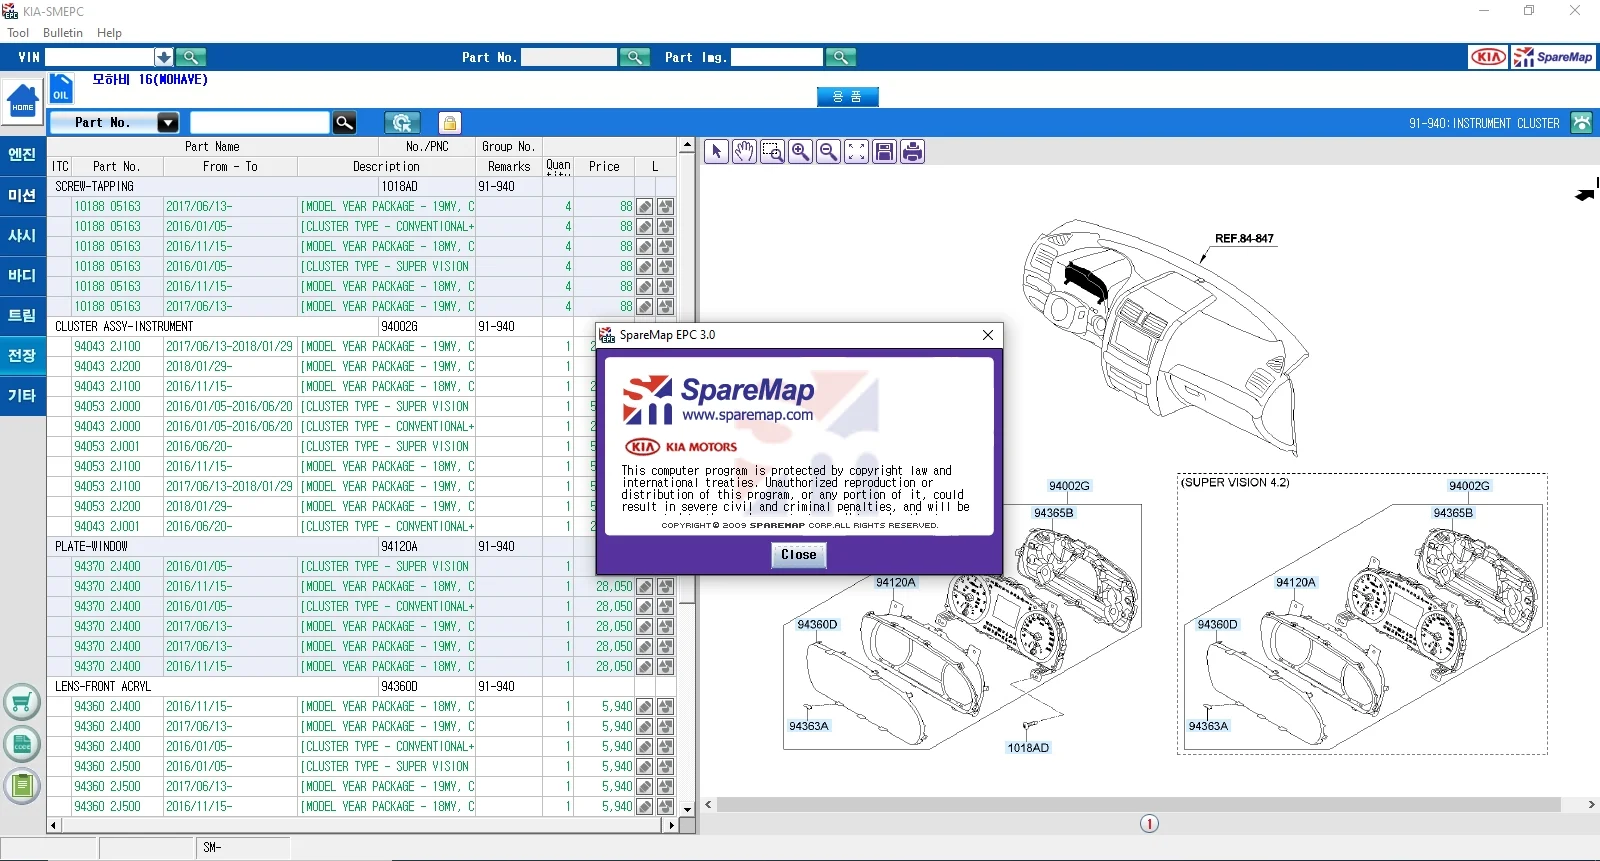The height and width of the screenshot is (861, 1600).
Task: Click the diagram horizontal scrollbar
Action: click(1139, 804)
